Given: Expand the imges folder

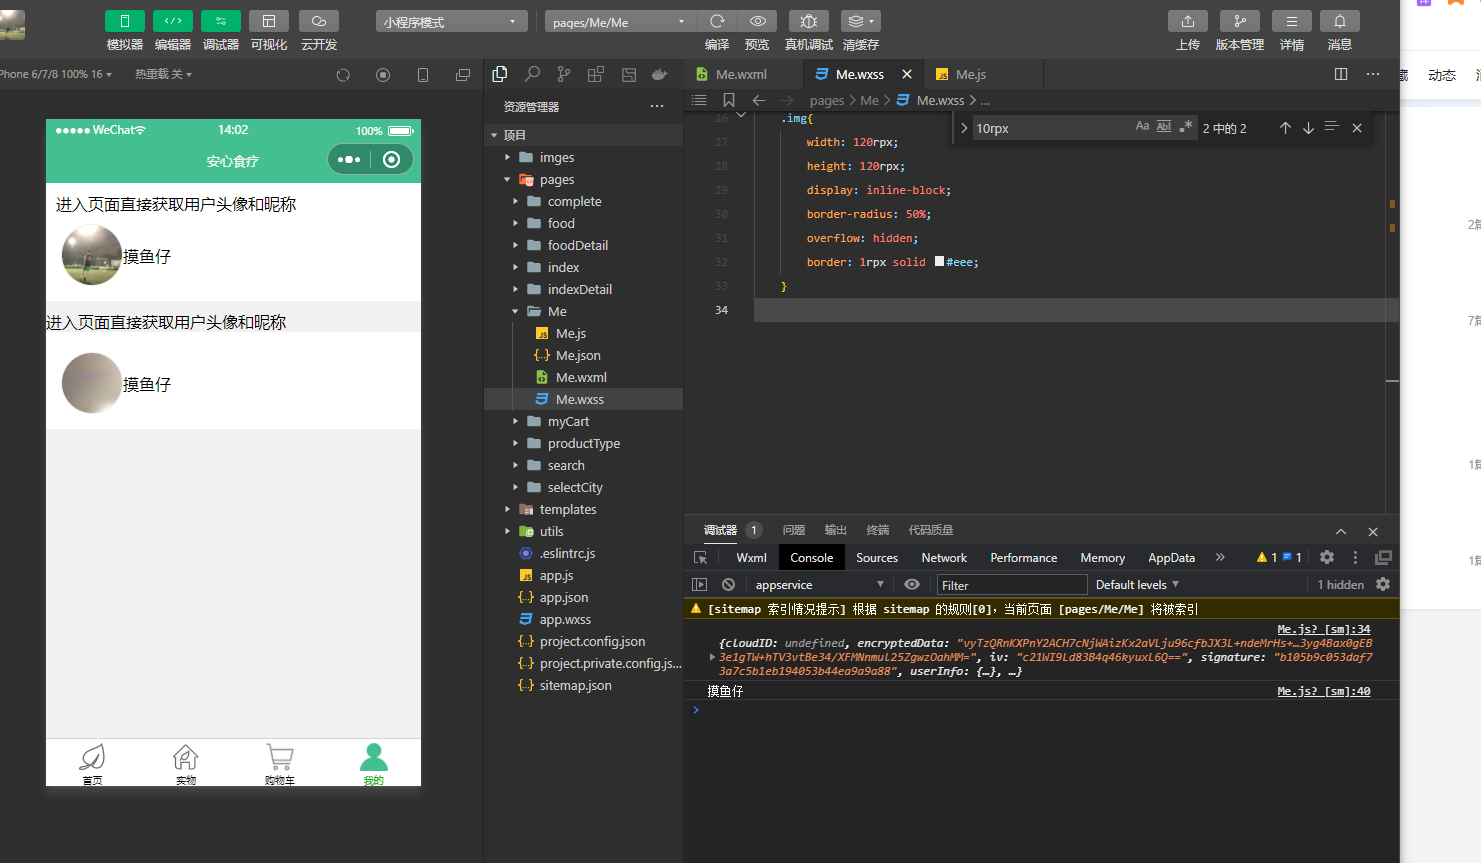Looking at the screenshot, I should click(x=556, y=157).
